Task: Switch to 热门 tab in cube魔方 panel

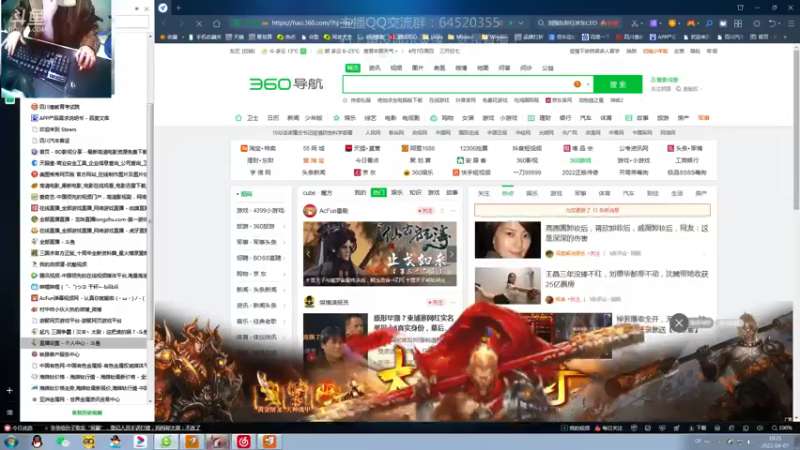Action: tap(378, 192)
